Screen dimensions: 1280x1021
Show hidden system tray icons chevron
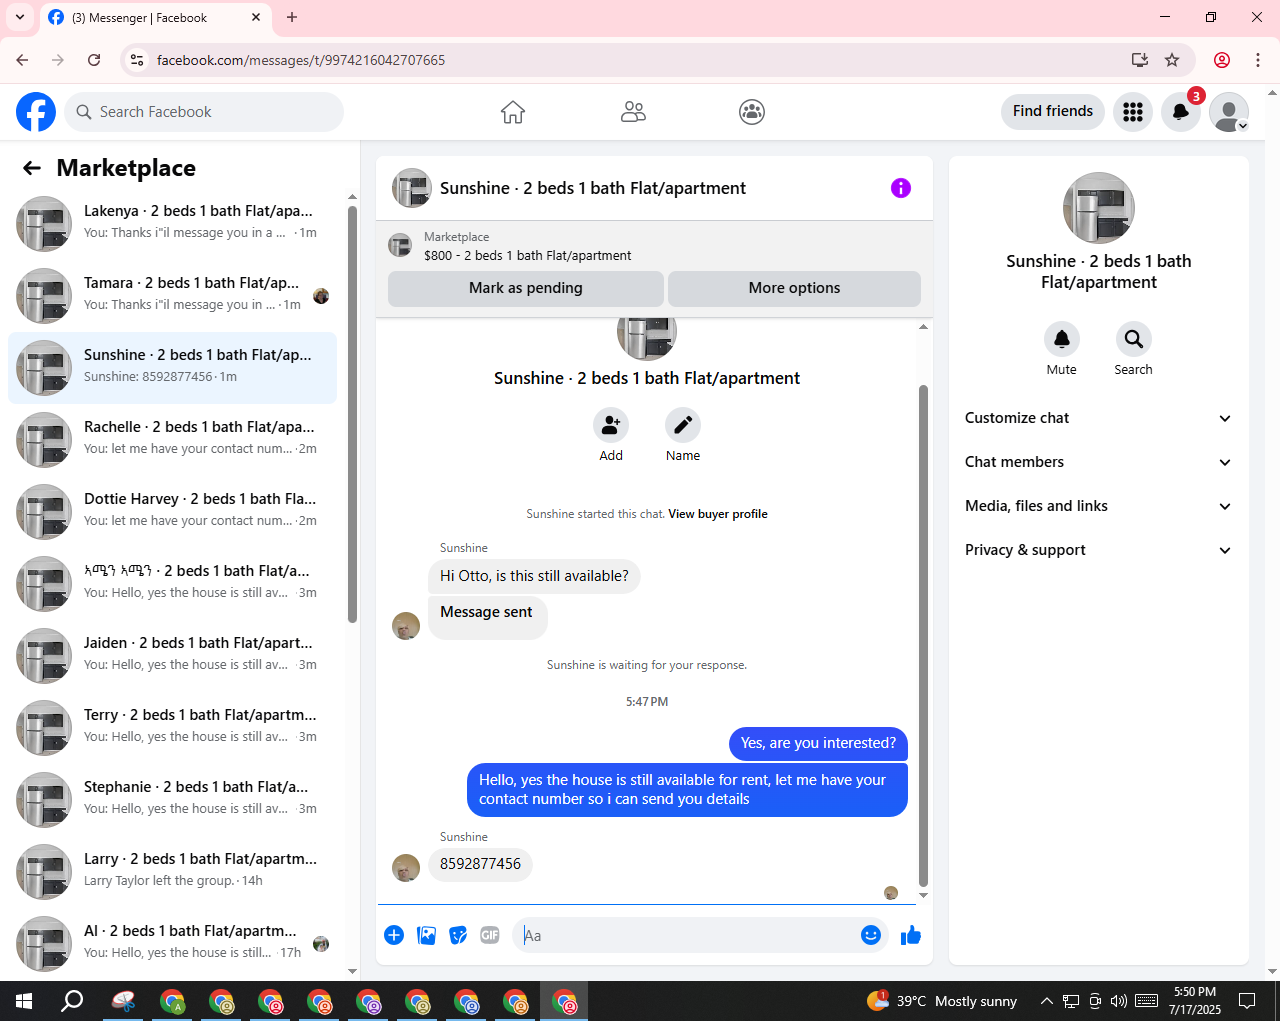tap(1046, 1001)
